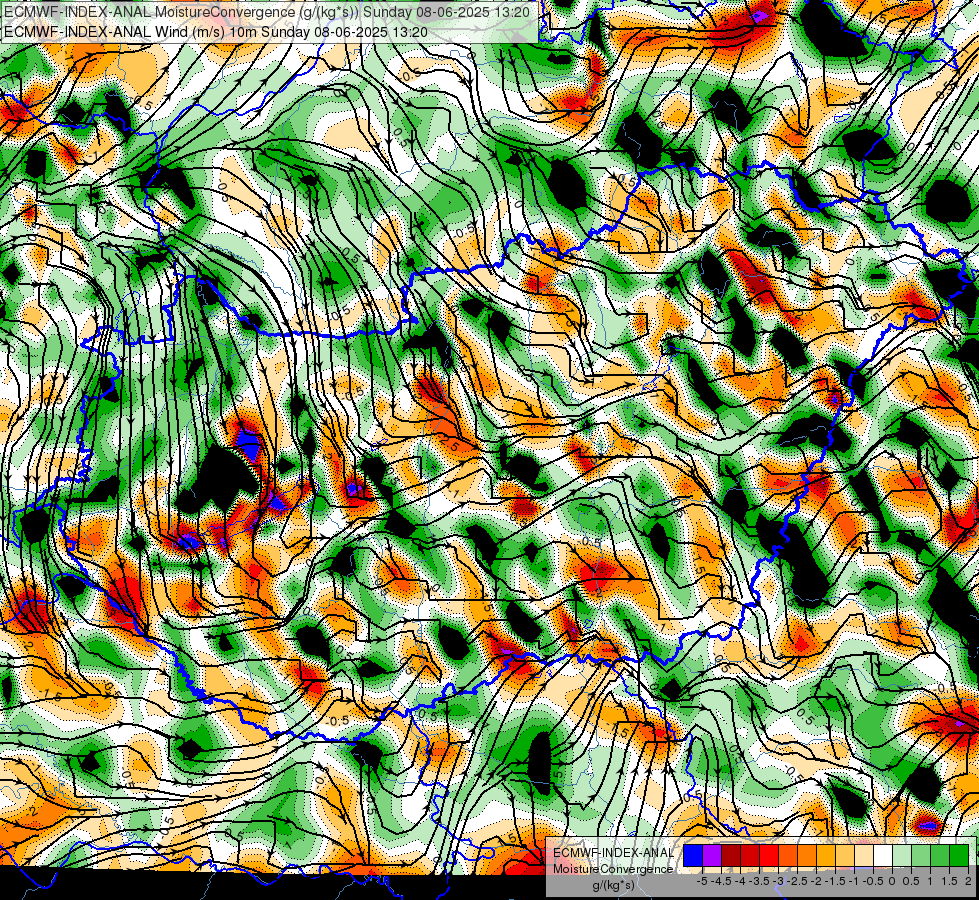Click the blue legend swatch below -5
Viewport: 979px width, 900px height.
(693, 855)
